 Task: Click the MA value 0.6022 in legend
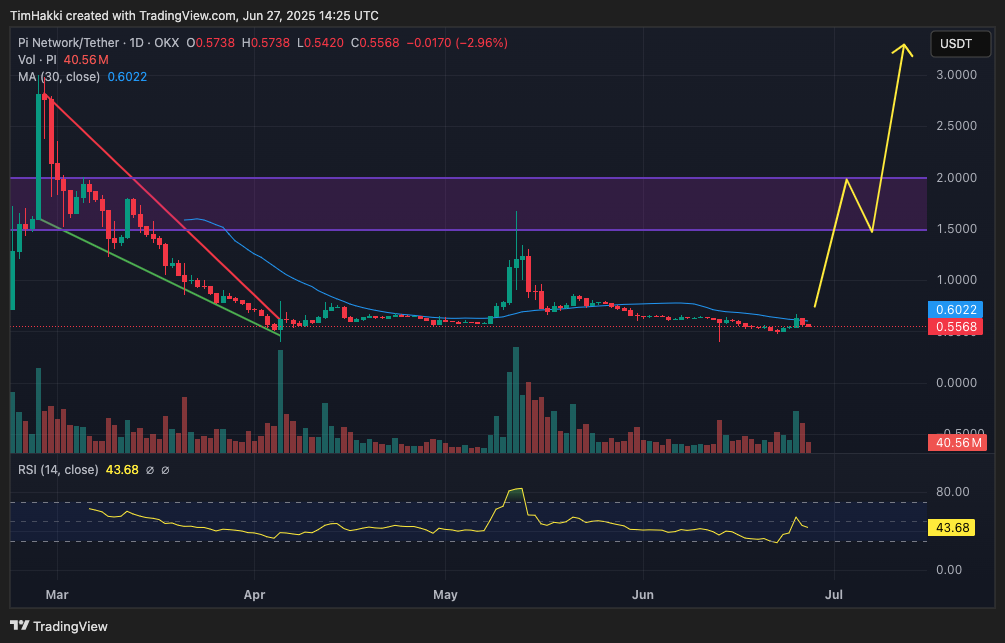tap(127, 76)
